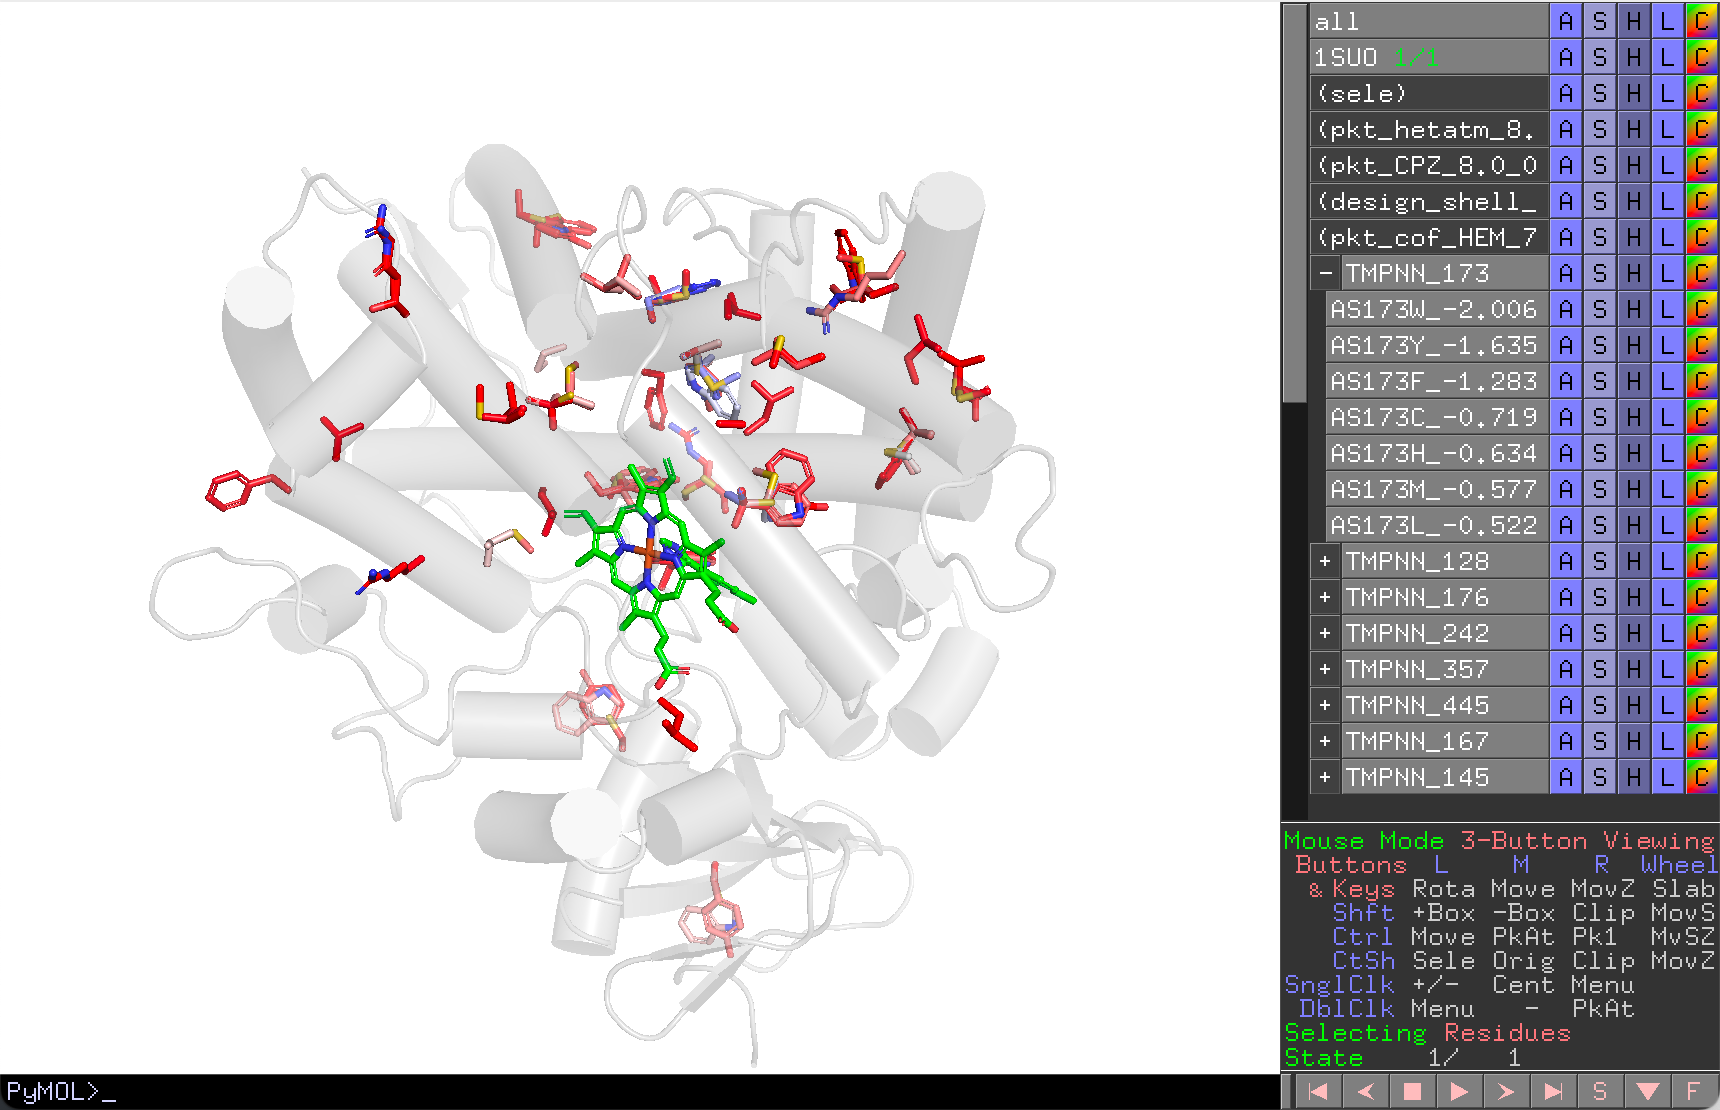Rewind to first frame button
Screen dimensions: 1720x1110
pyautogui.click(x=1318, y=1091)
